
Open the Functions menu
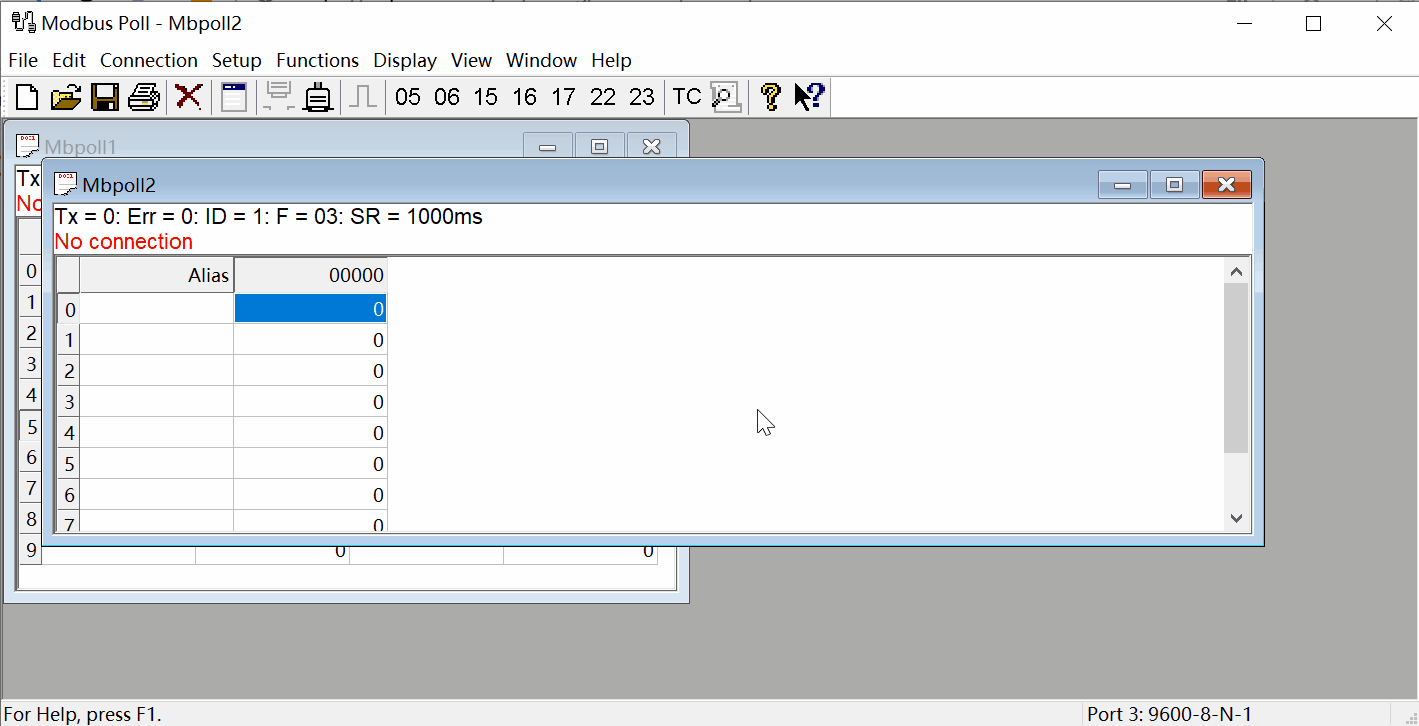point(318,60)
